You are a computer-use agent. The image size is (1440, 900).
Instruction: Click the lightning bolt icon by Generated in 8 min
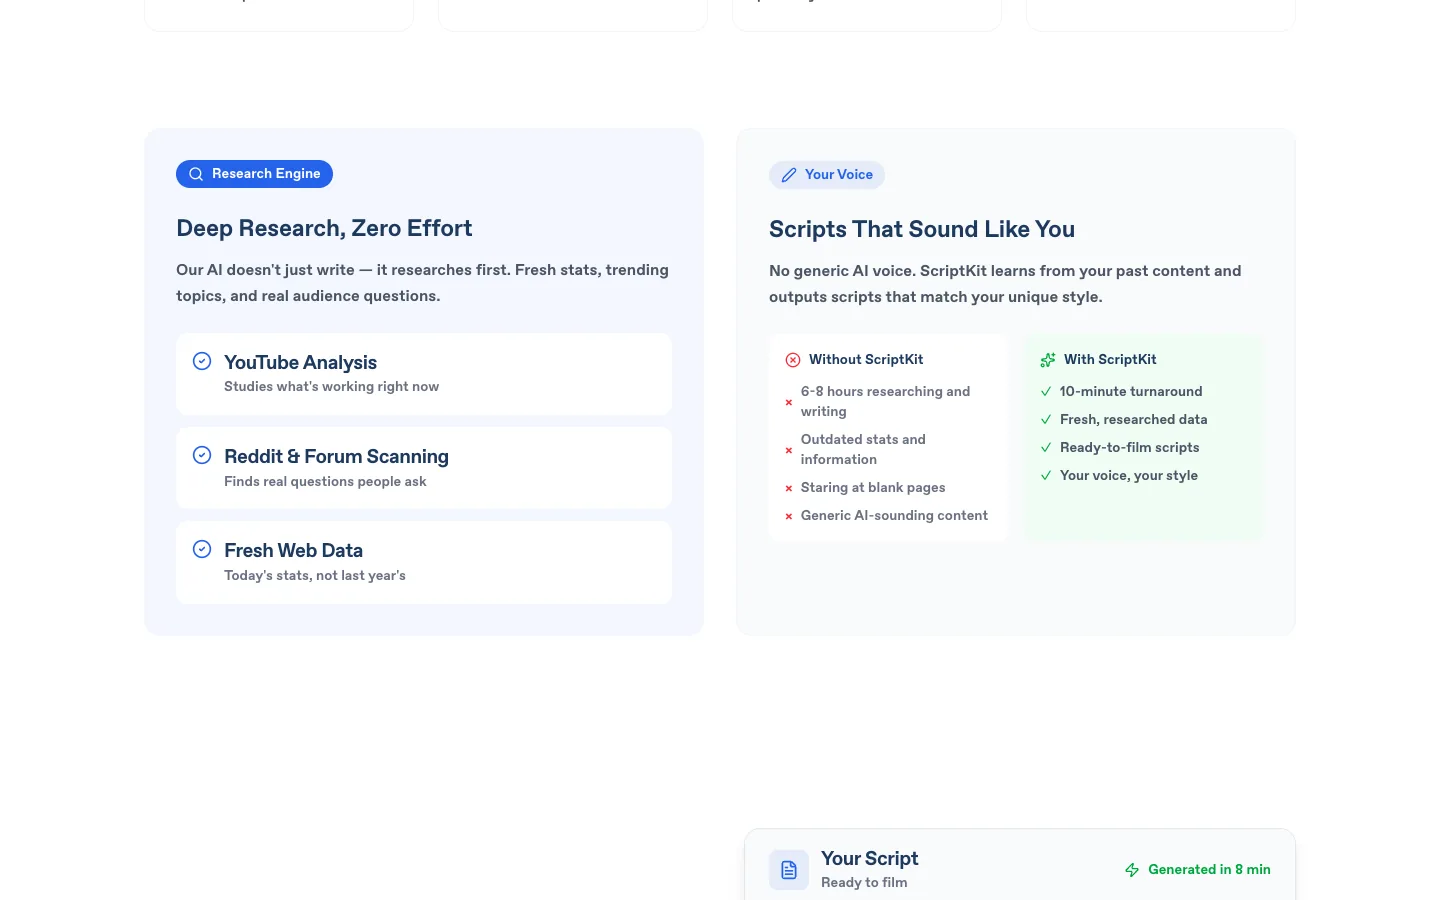(1132, 870)
